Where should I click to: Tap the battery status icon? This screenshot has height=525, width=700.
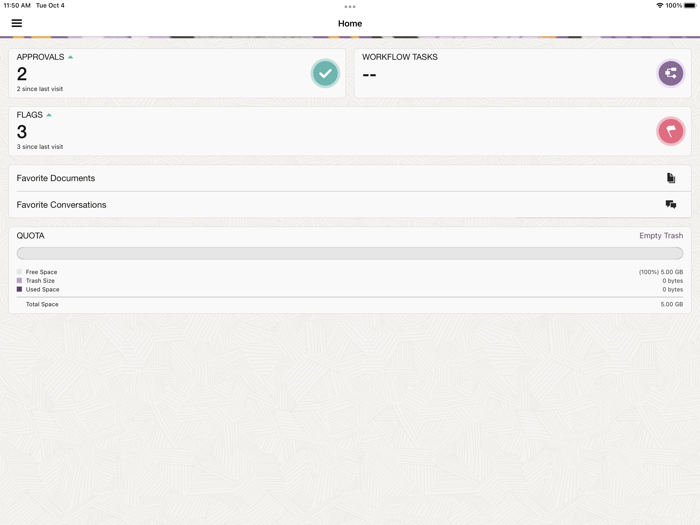(691, 5)
